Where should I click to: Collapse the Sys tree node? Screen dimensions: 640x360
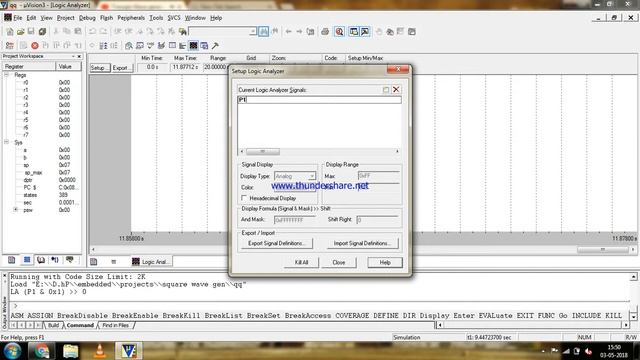point(7,142)
